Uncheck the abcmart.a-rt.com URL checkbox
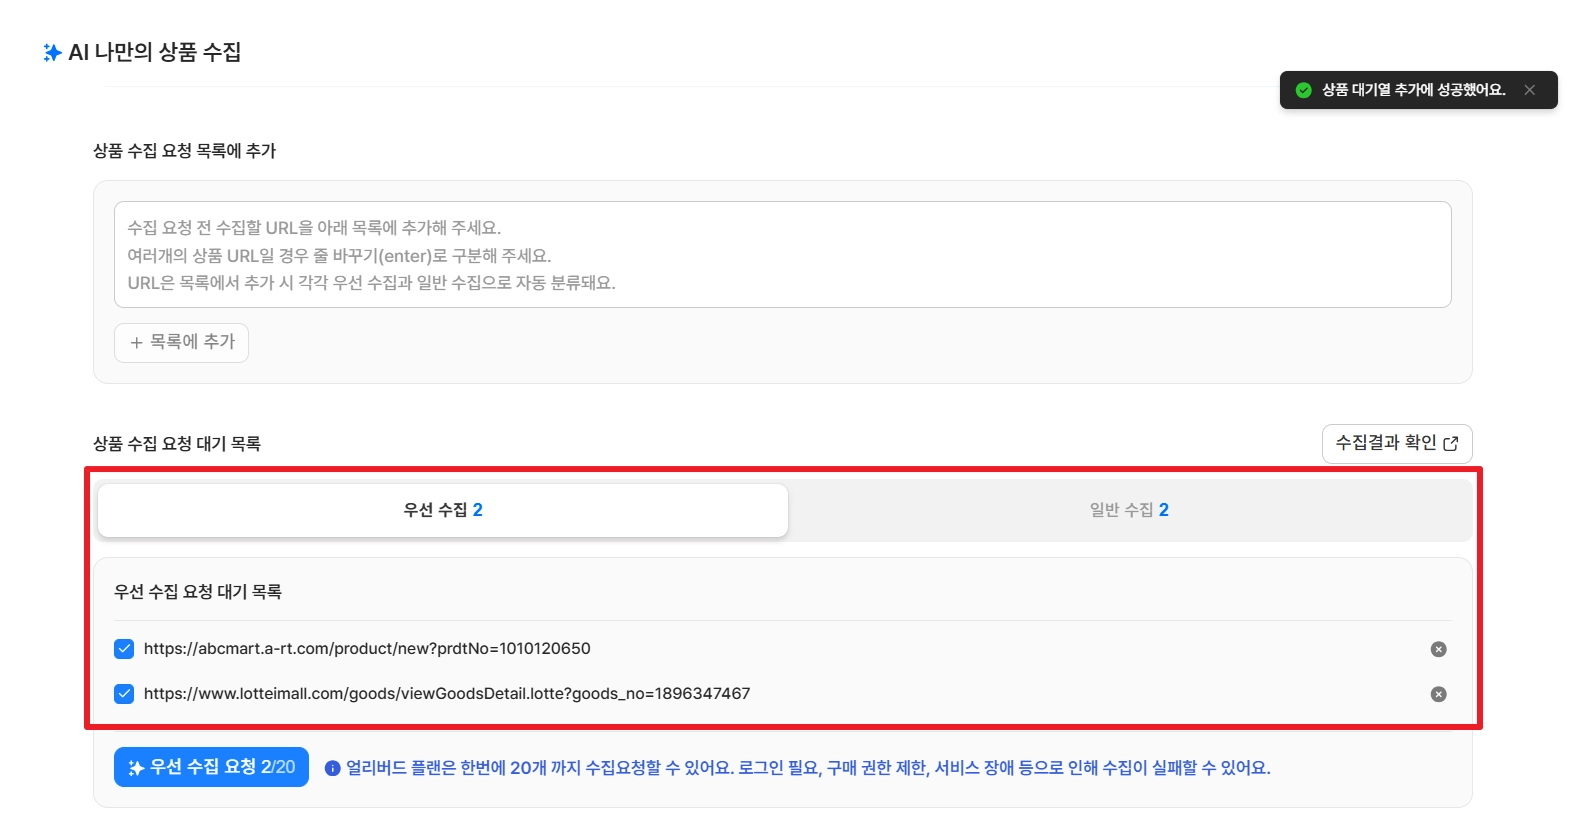Viewport: 1570px width, 817px height. pyautogui.click(x=124, y=649)
